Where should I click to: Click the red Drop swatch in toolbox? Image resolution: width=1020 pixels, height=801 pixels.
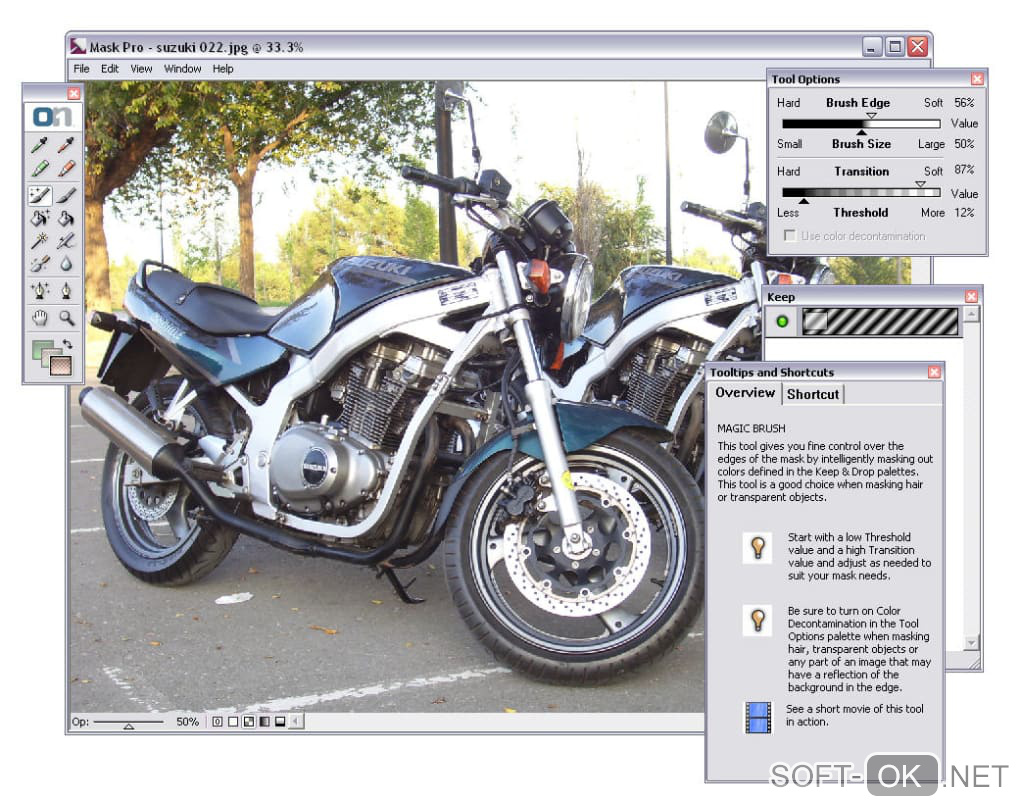point(61,365)
